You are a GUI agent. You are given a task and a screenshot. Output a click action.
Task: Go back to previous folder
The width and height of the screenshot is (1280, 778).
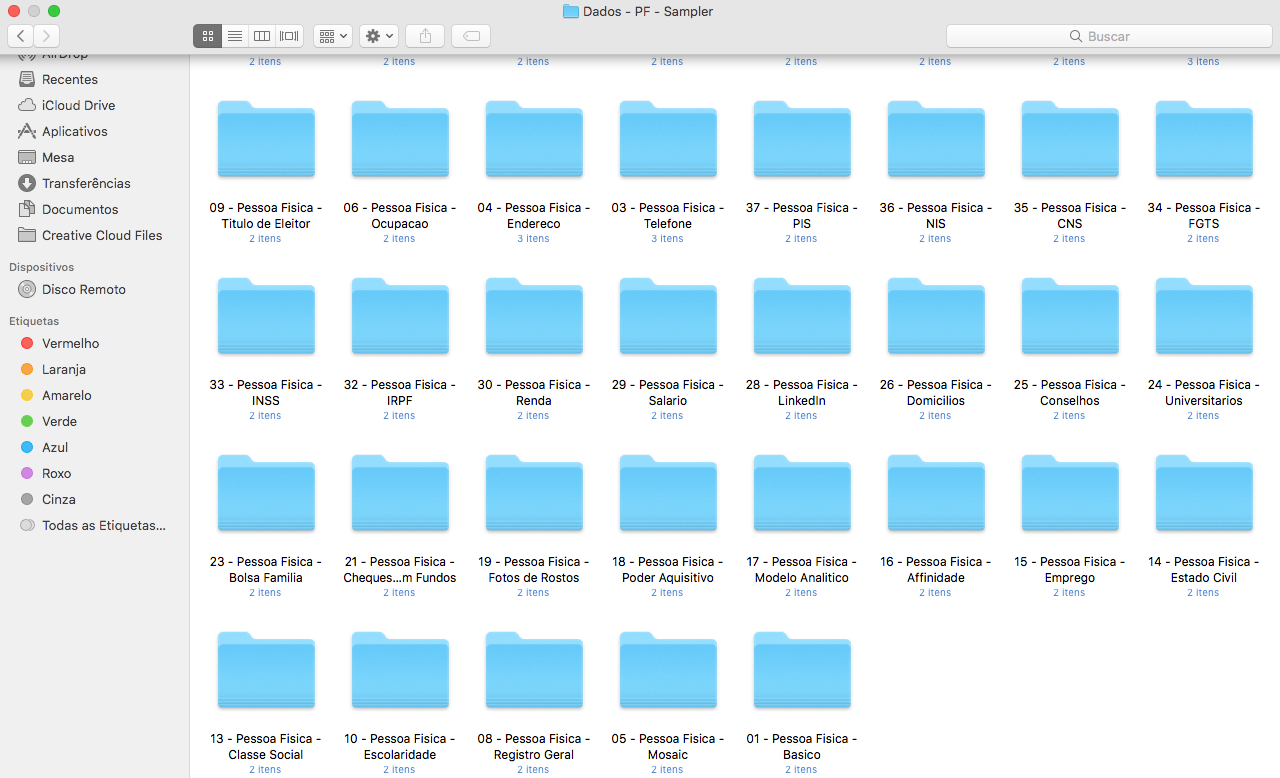[21, 36]
